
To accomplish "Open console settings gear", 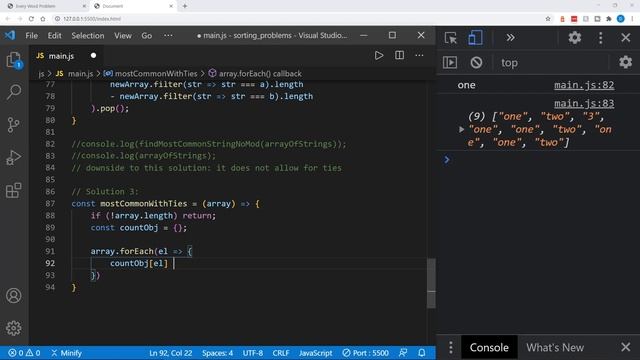I will point(625,62).
